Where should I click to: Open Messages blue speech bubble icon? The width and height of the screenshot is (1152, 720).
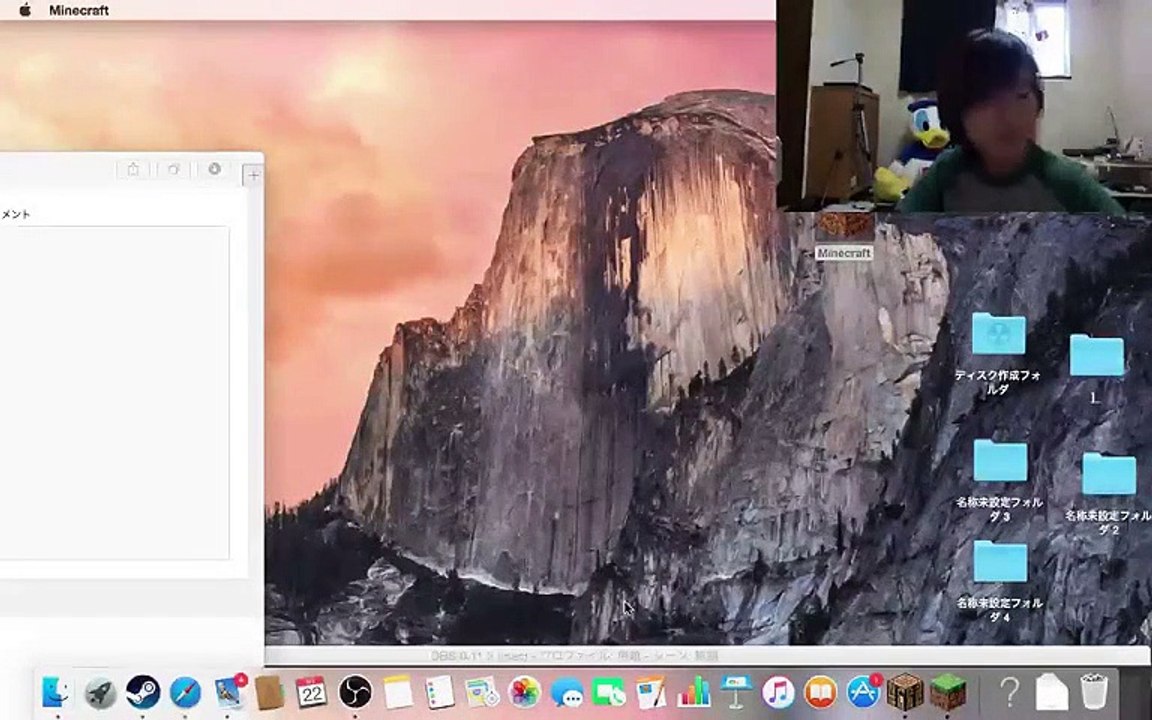[566, 692]
